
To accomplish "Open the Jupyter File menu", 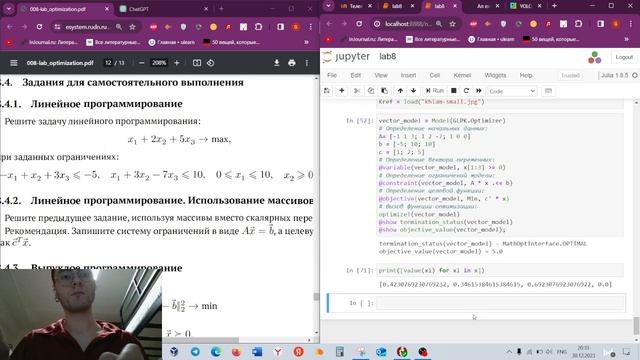I will click(332, 76).
